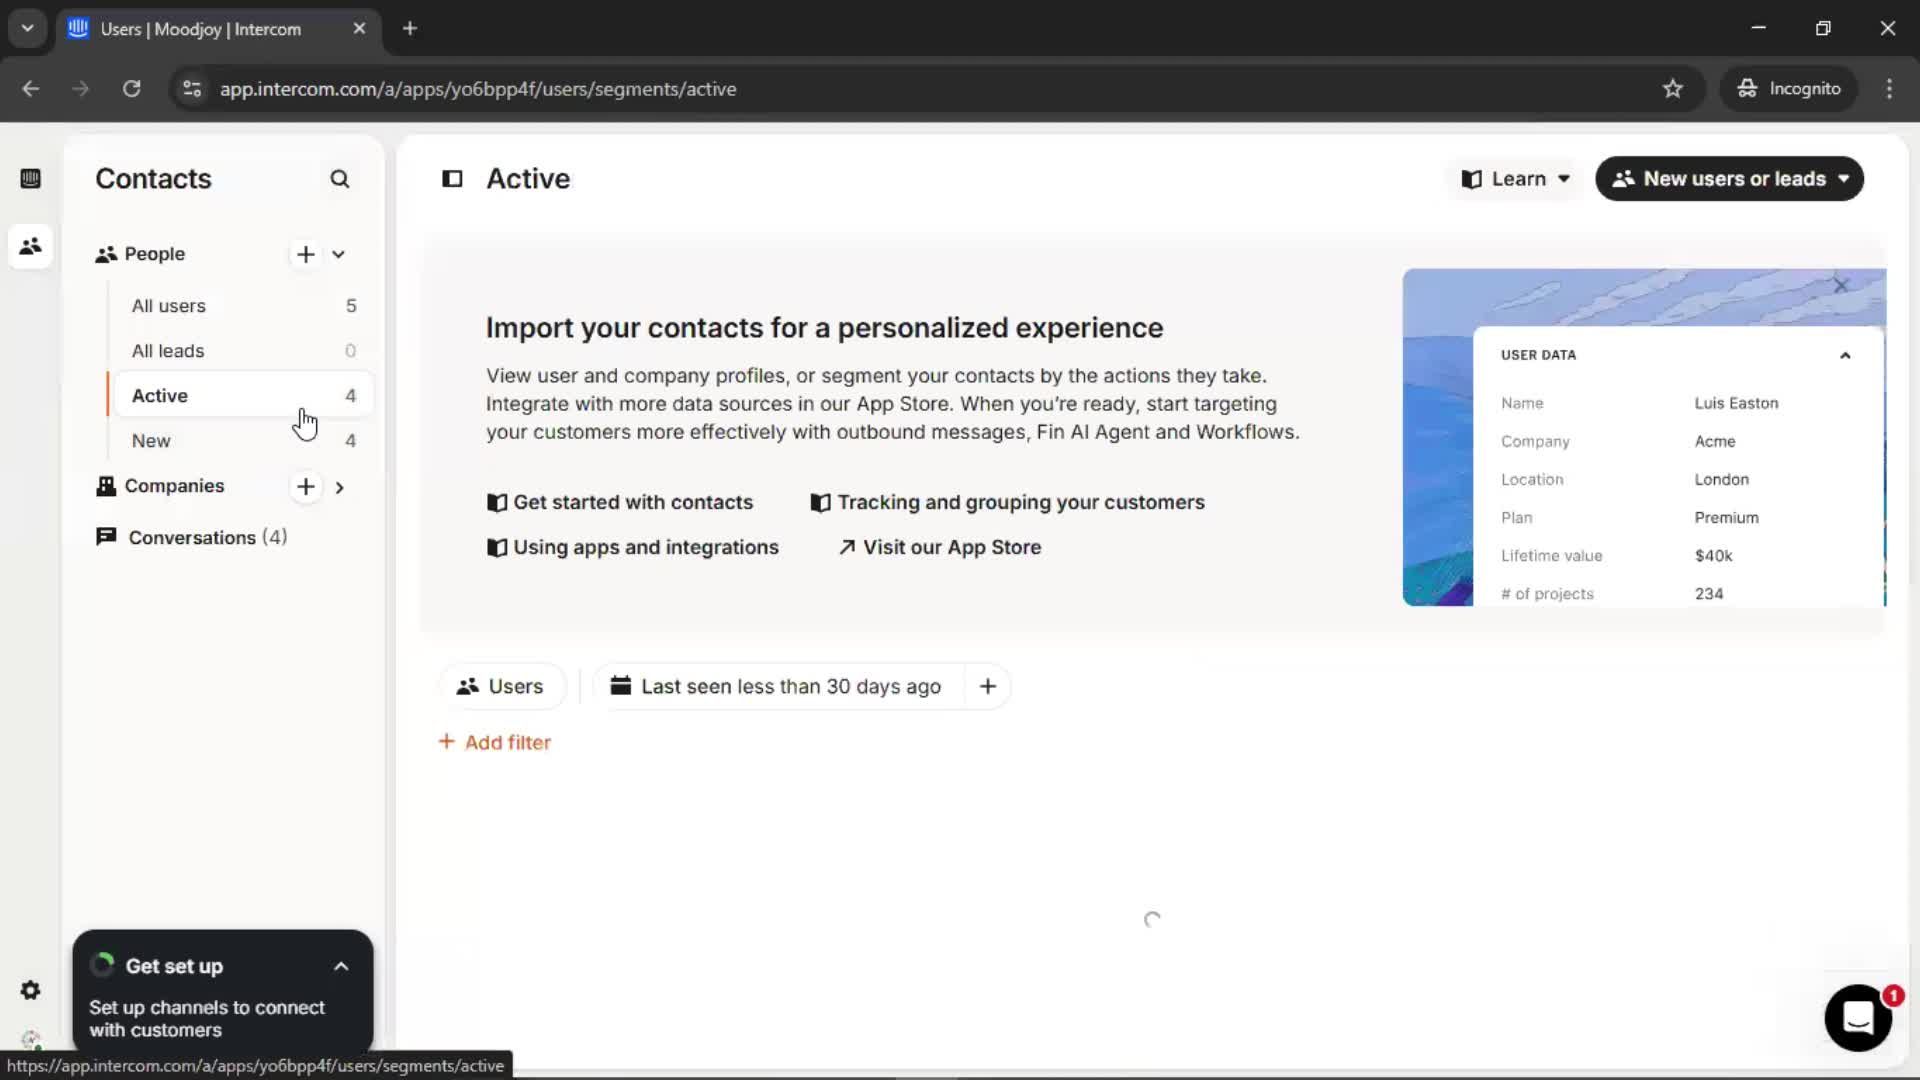Open the Inbox icon in left rail

(30, 179)
